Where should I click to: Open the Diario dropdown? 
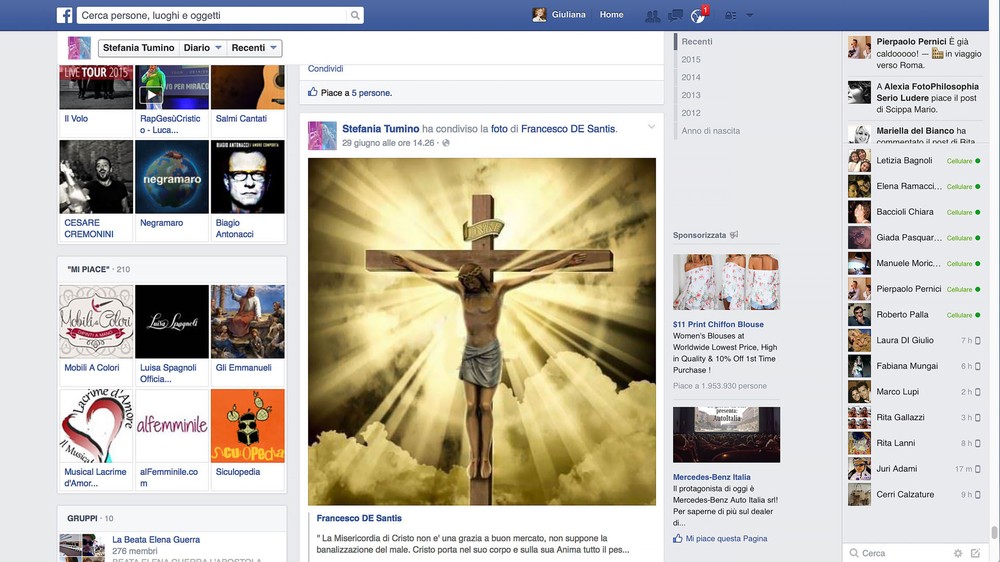pos(203,48)
